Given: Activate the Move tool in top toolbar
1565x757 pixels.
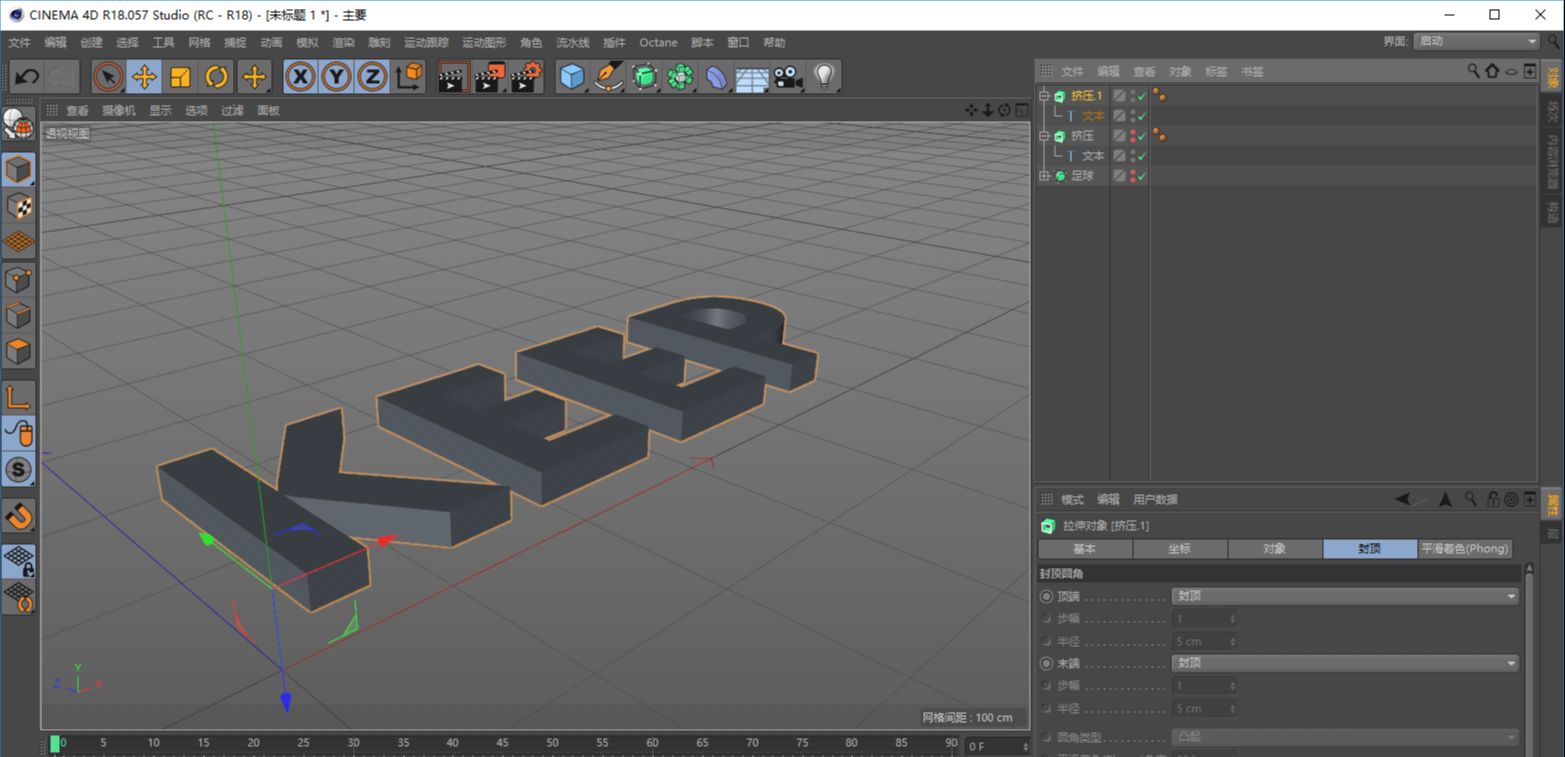Looking at the screenshot, I should [144, 77].
